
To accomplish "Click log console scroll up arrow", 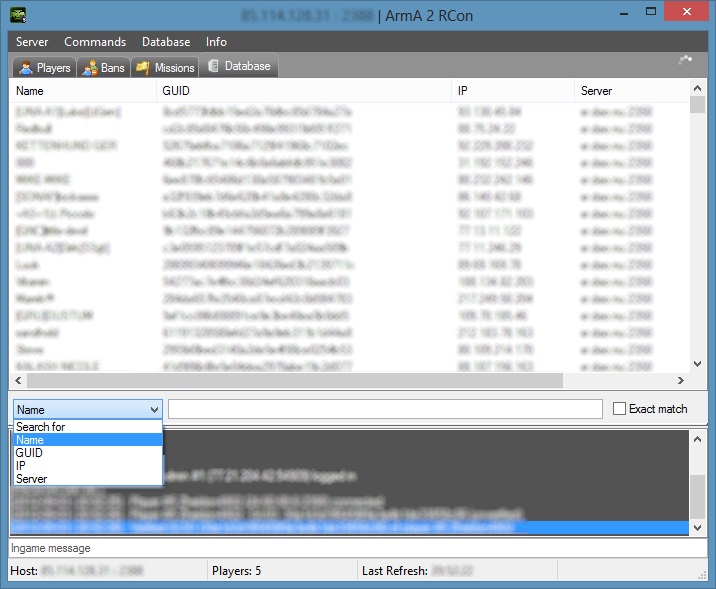I will point(697,439).
